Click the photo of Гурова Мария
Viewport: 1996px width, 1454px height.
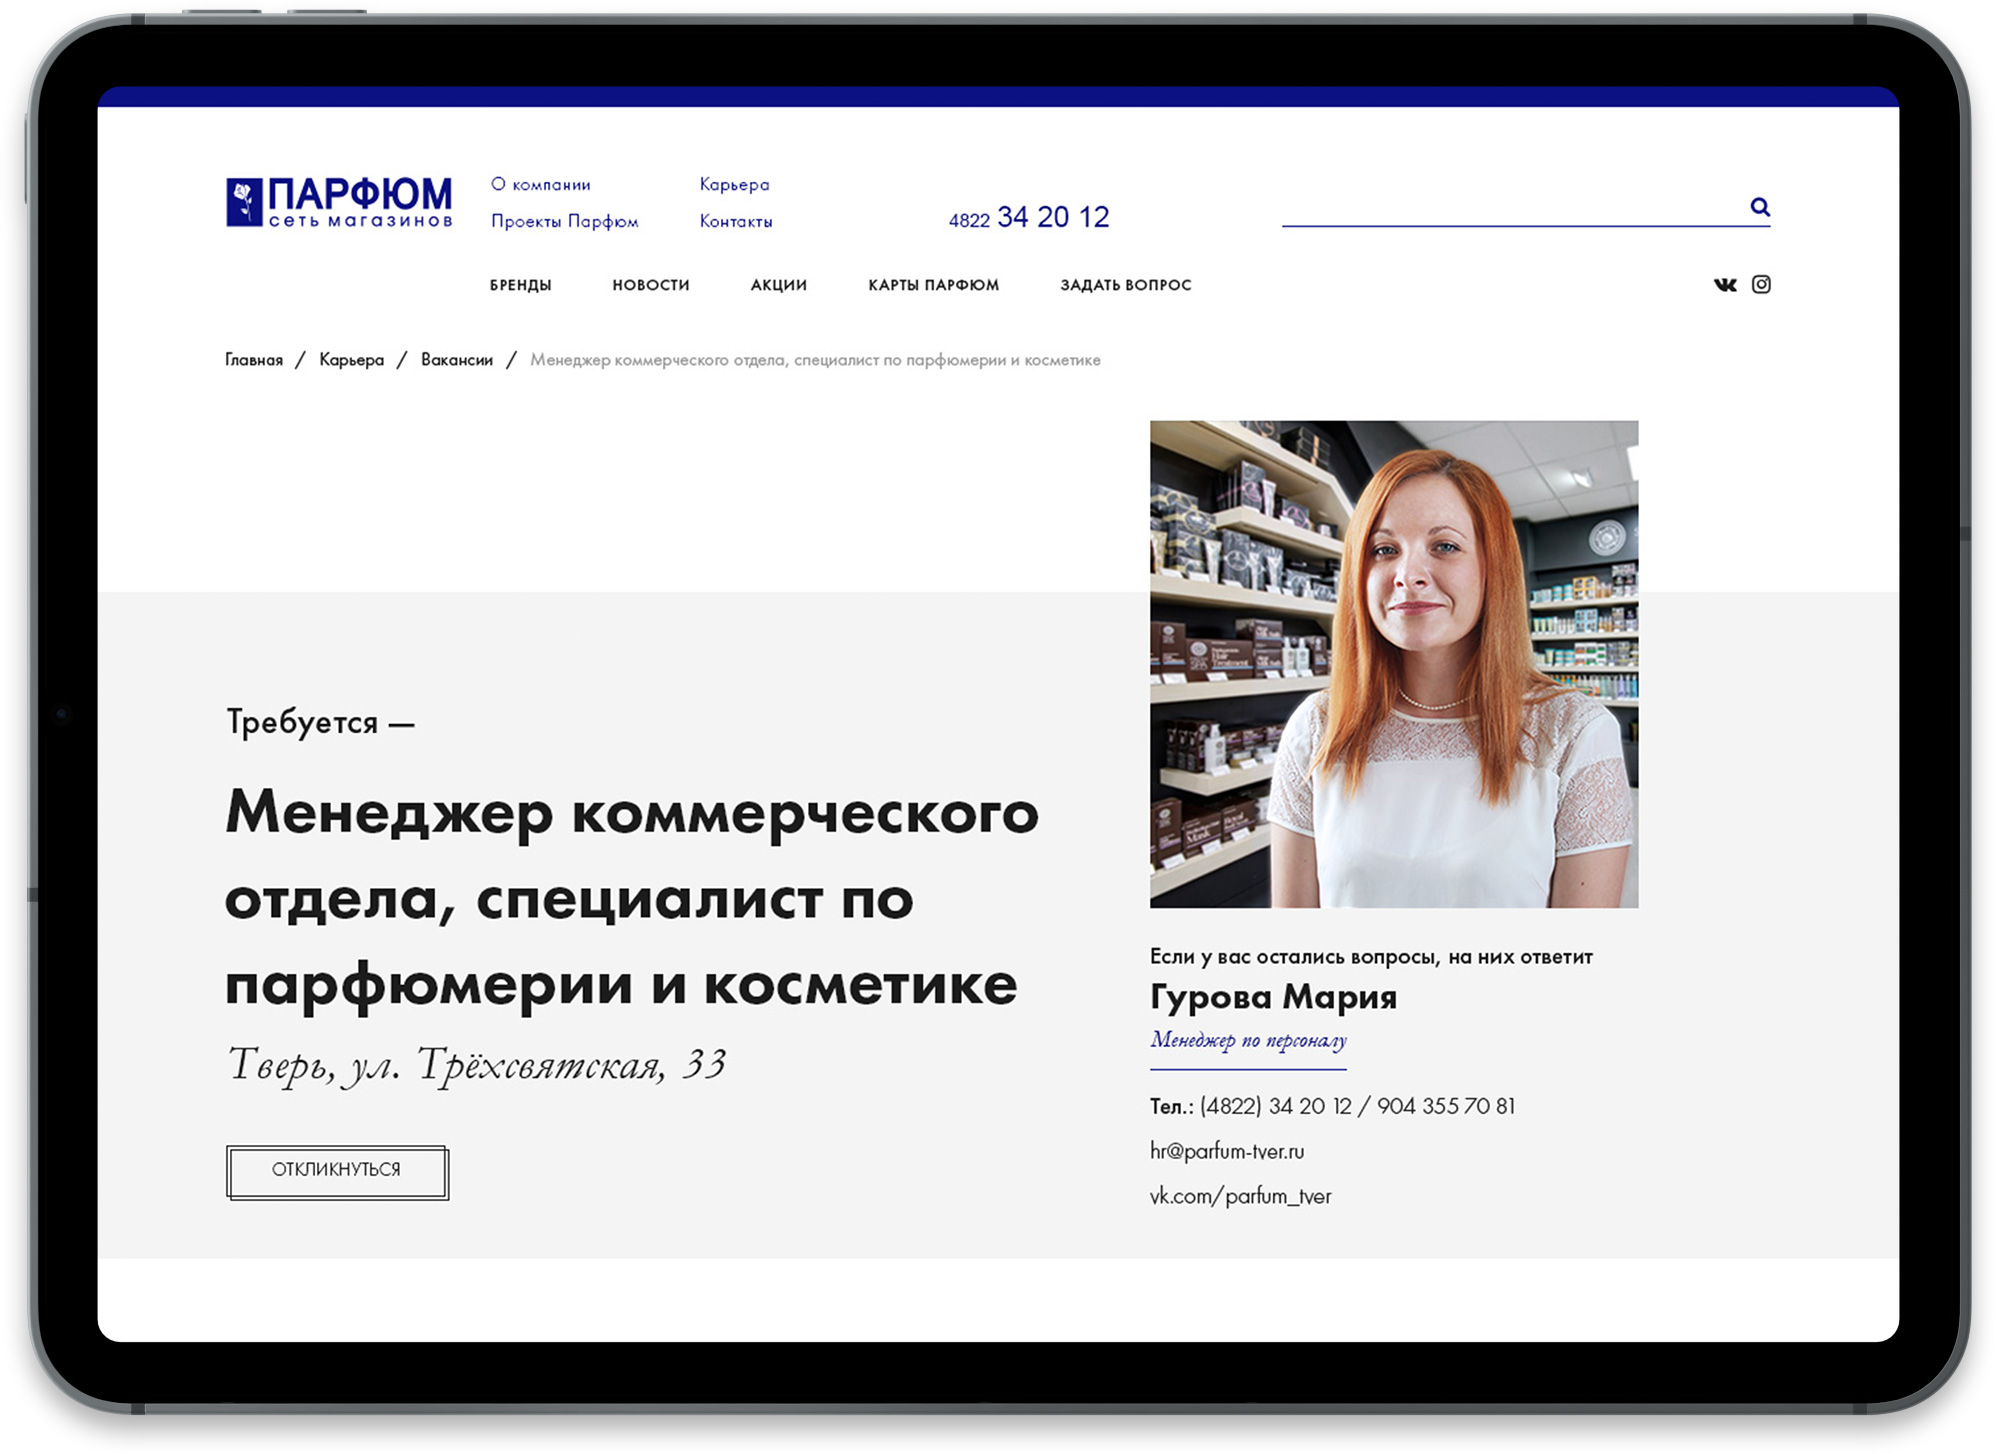(1394, 664)
